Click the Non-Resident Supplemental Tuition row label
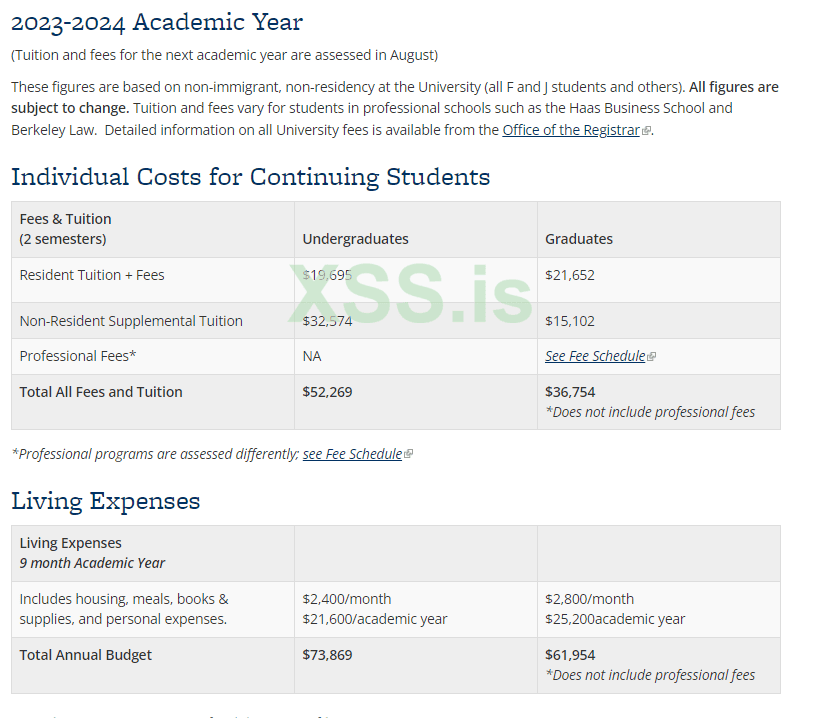The height and width of the screenshot is (718, 820). [131, 321]
